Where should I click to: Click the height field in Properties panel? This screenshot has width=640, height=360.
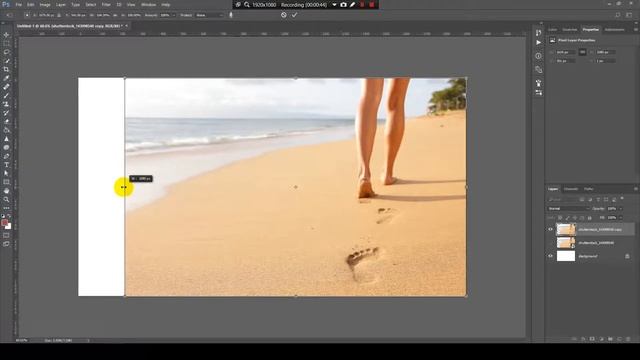605,52
